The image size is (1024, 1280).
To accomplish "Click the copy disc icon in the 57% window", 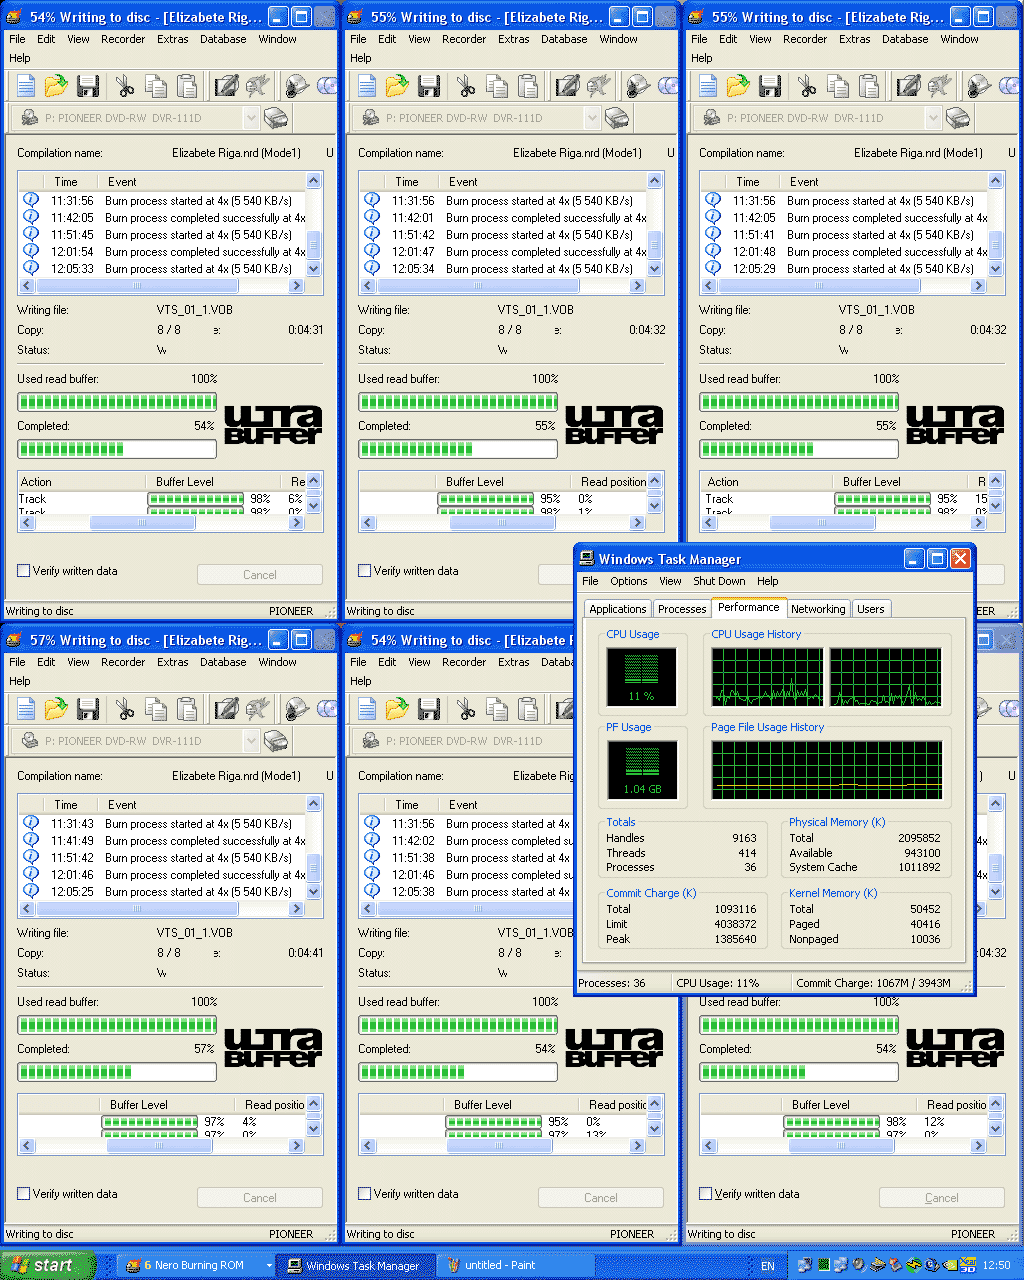I will tap(327, 709).
